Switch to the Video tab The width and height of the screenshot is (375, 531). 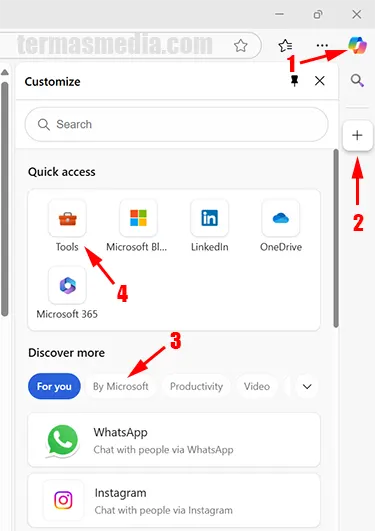(257, 386)
